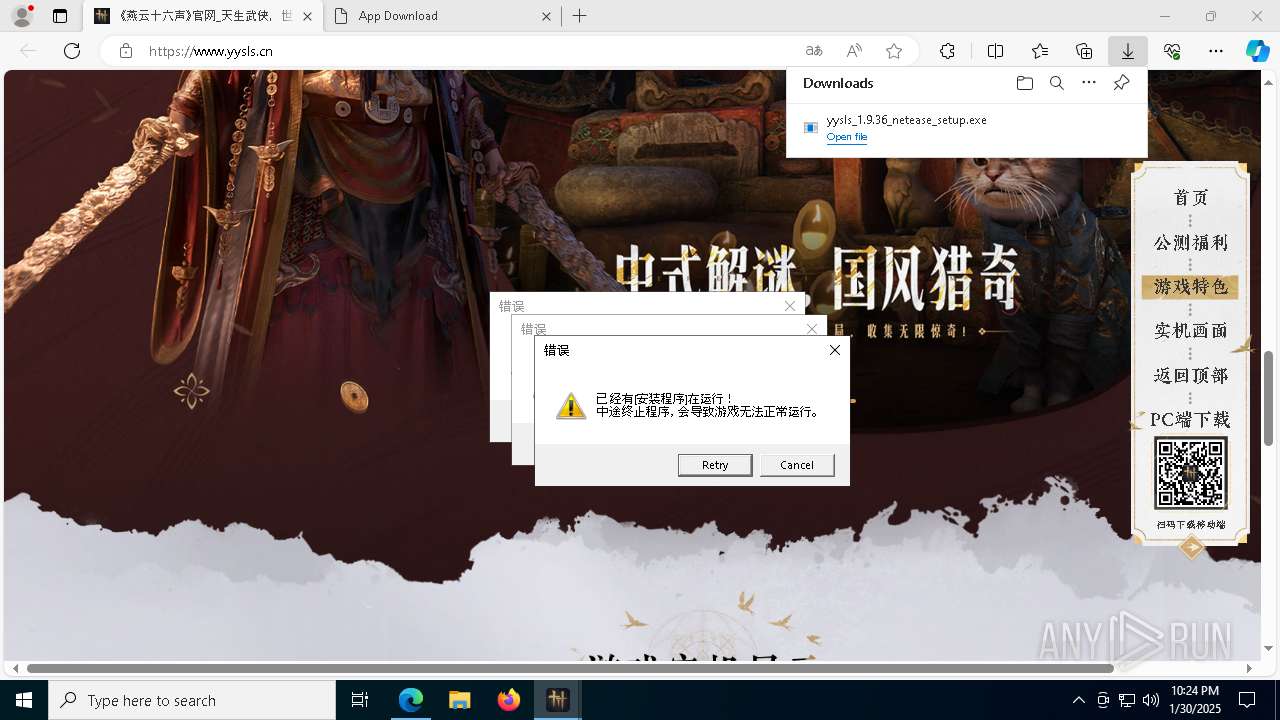Open the Extensions menu
This screenshot has width=1280, height=720.
947,51
